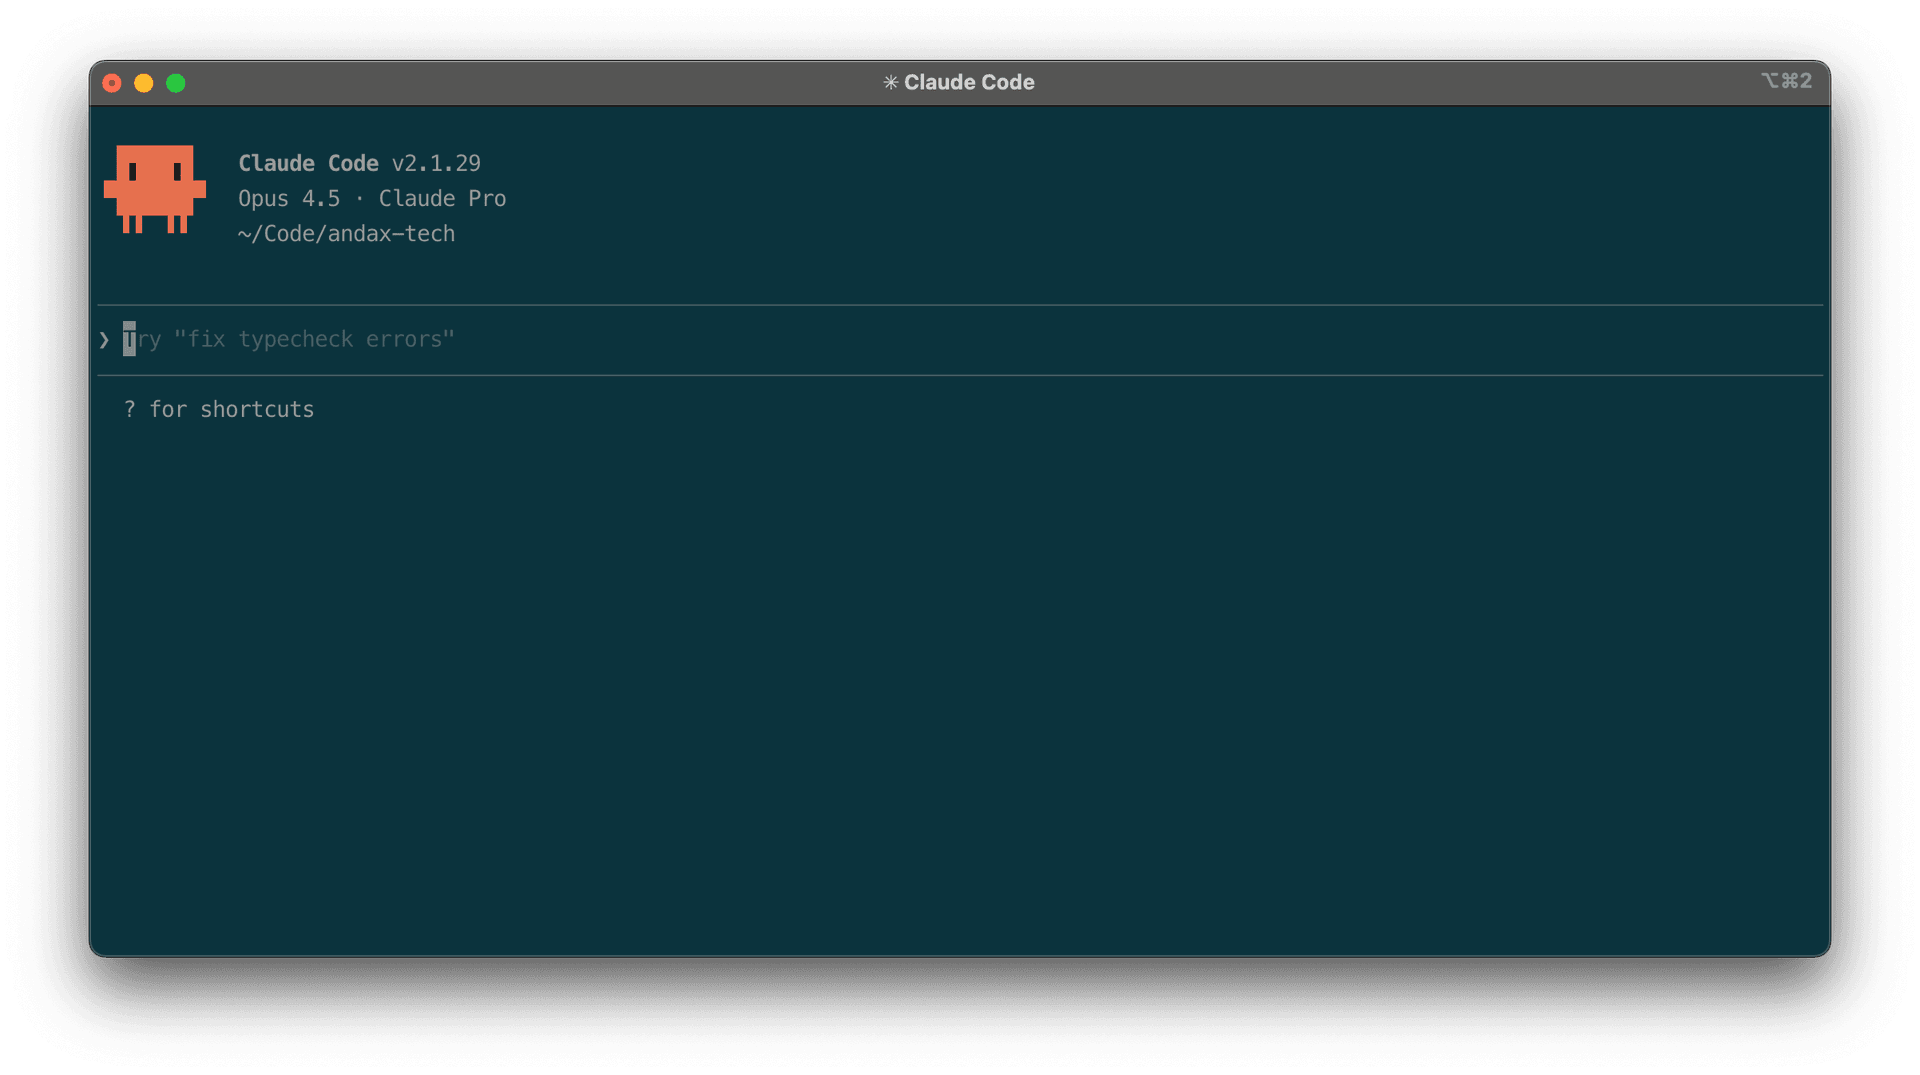
Task: Click the dot separator after Opus 4.5
Action: point(359,199)
